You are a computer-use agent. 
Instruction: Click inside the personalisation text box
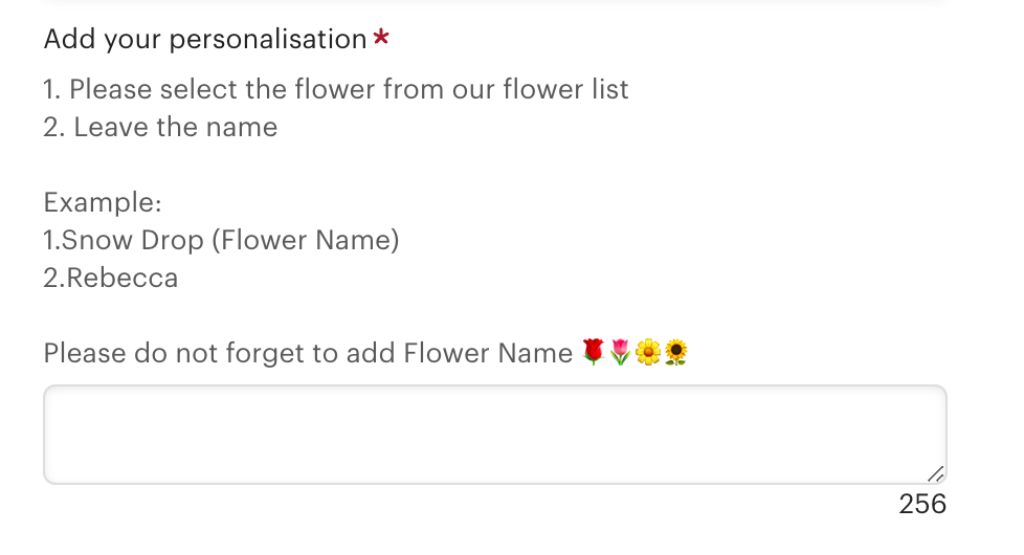point(494,434)
